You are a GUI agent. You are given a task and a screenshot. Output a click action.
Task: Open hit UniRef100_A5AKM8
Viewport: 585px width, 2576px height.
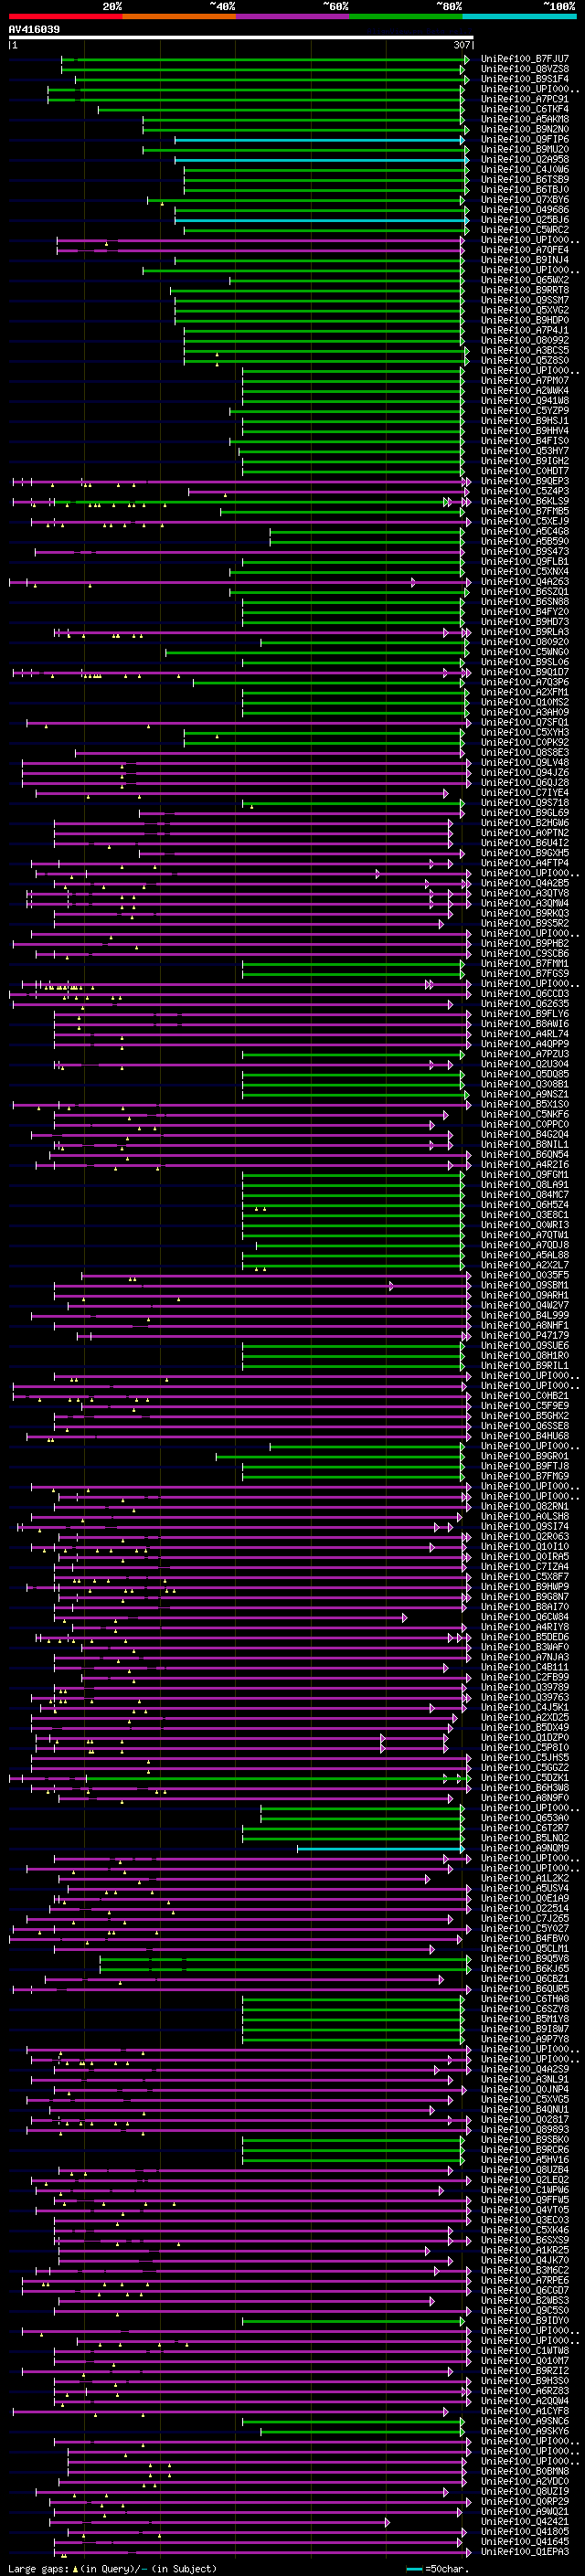pos(525,119)
